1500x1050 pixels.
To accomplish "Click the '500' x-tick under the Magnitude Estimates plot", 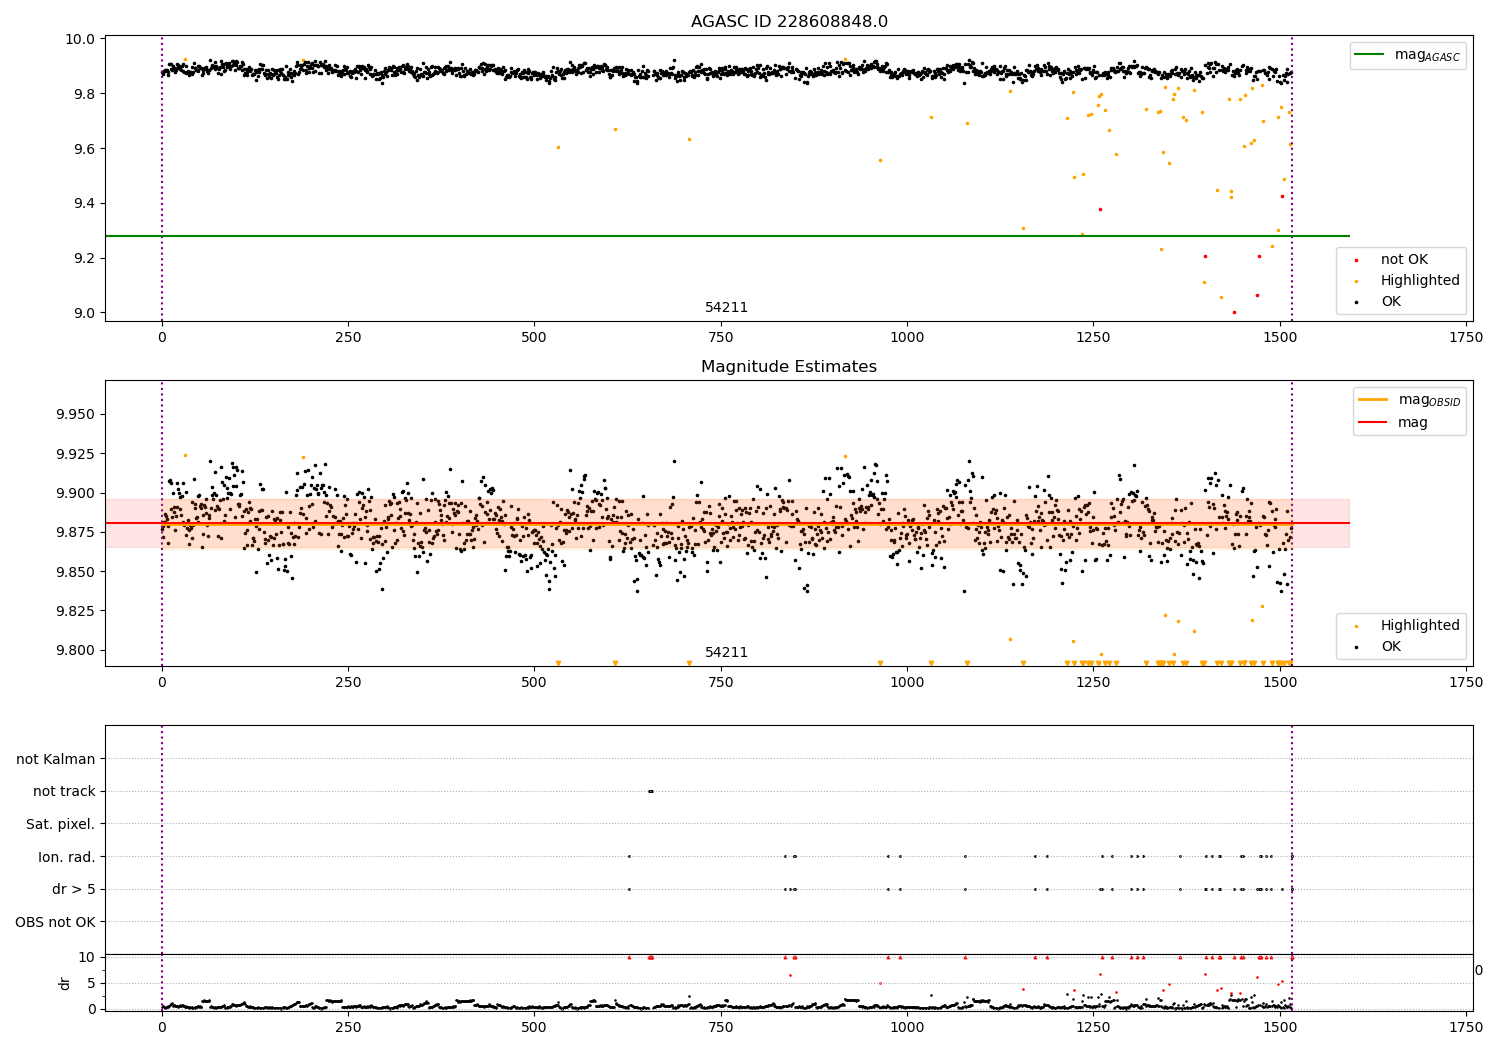I will (x=534, y=683).
